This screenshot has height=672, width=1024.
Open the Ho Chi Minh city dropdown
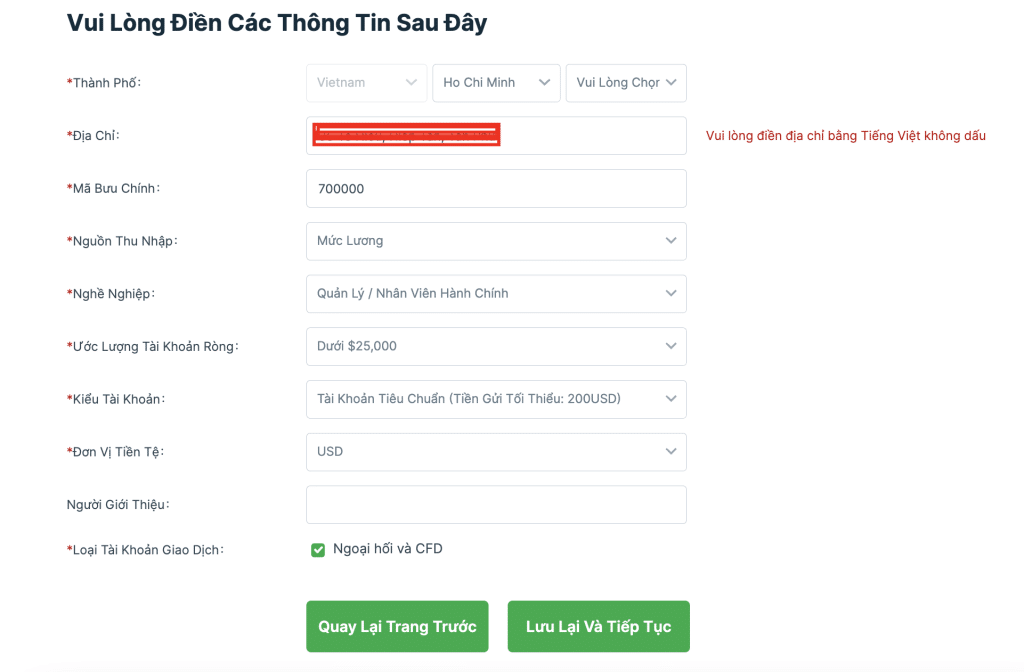[496, 83]
